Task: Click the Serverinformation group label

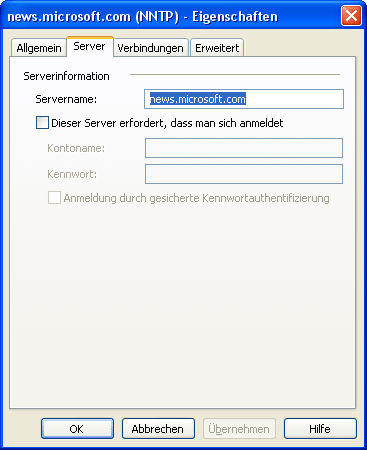Action: click(66, 76)
